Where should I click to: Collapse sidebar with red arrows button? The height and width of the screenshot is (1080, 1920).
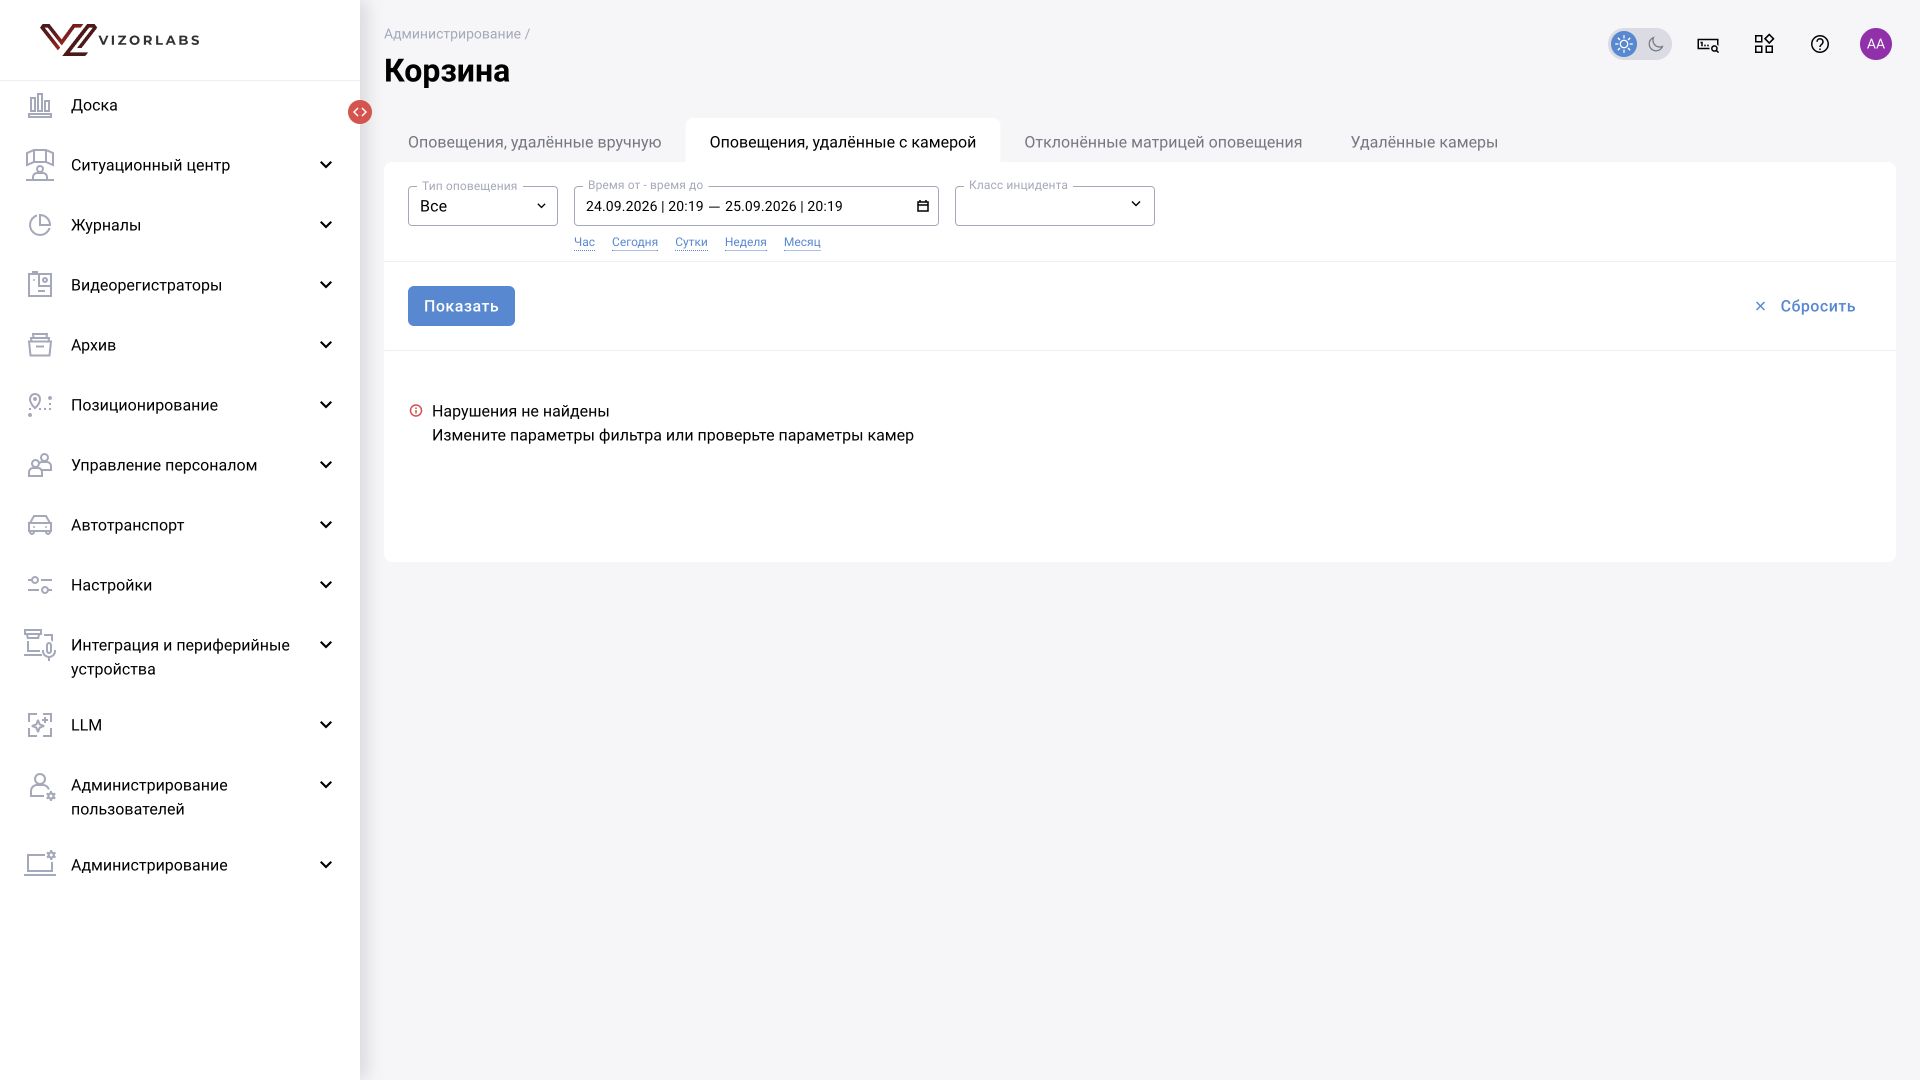pyautogui.click(x=360, y=112)
